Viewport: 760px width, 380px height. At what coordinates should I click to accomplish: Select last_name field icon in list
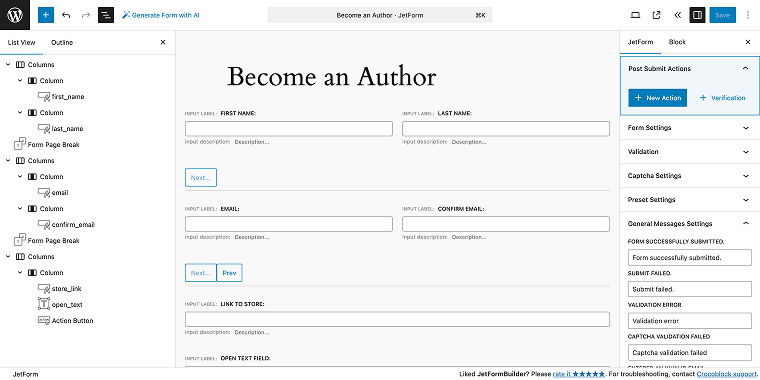tap(44, 128)
